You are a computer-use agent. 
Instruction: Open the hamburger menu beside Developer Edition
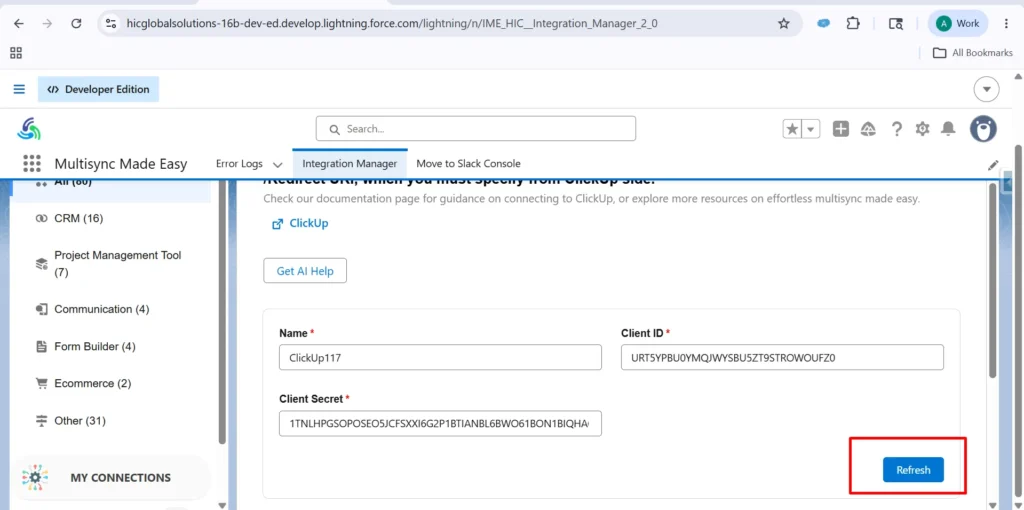point(20,89)
